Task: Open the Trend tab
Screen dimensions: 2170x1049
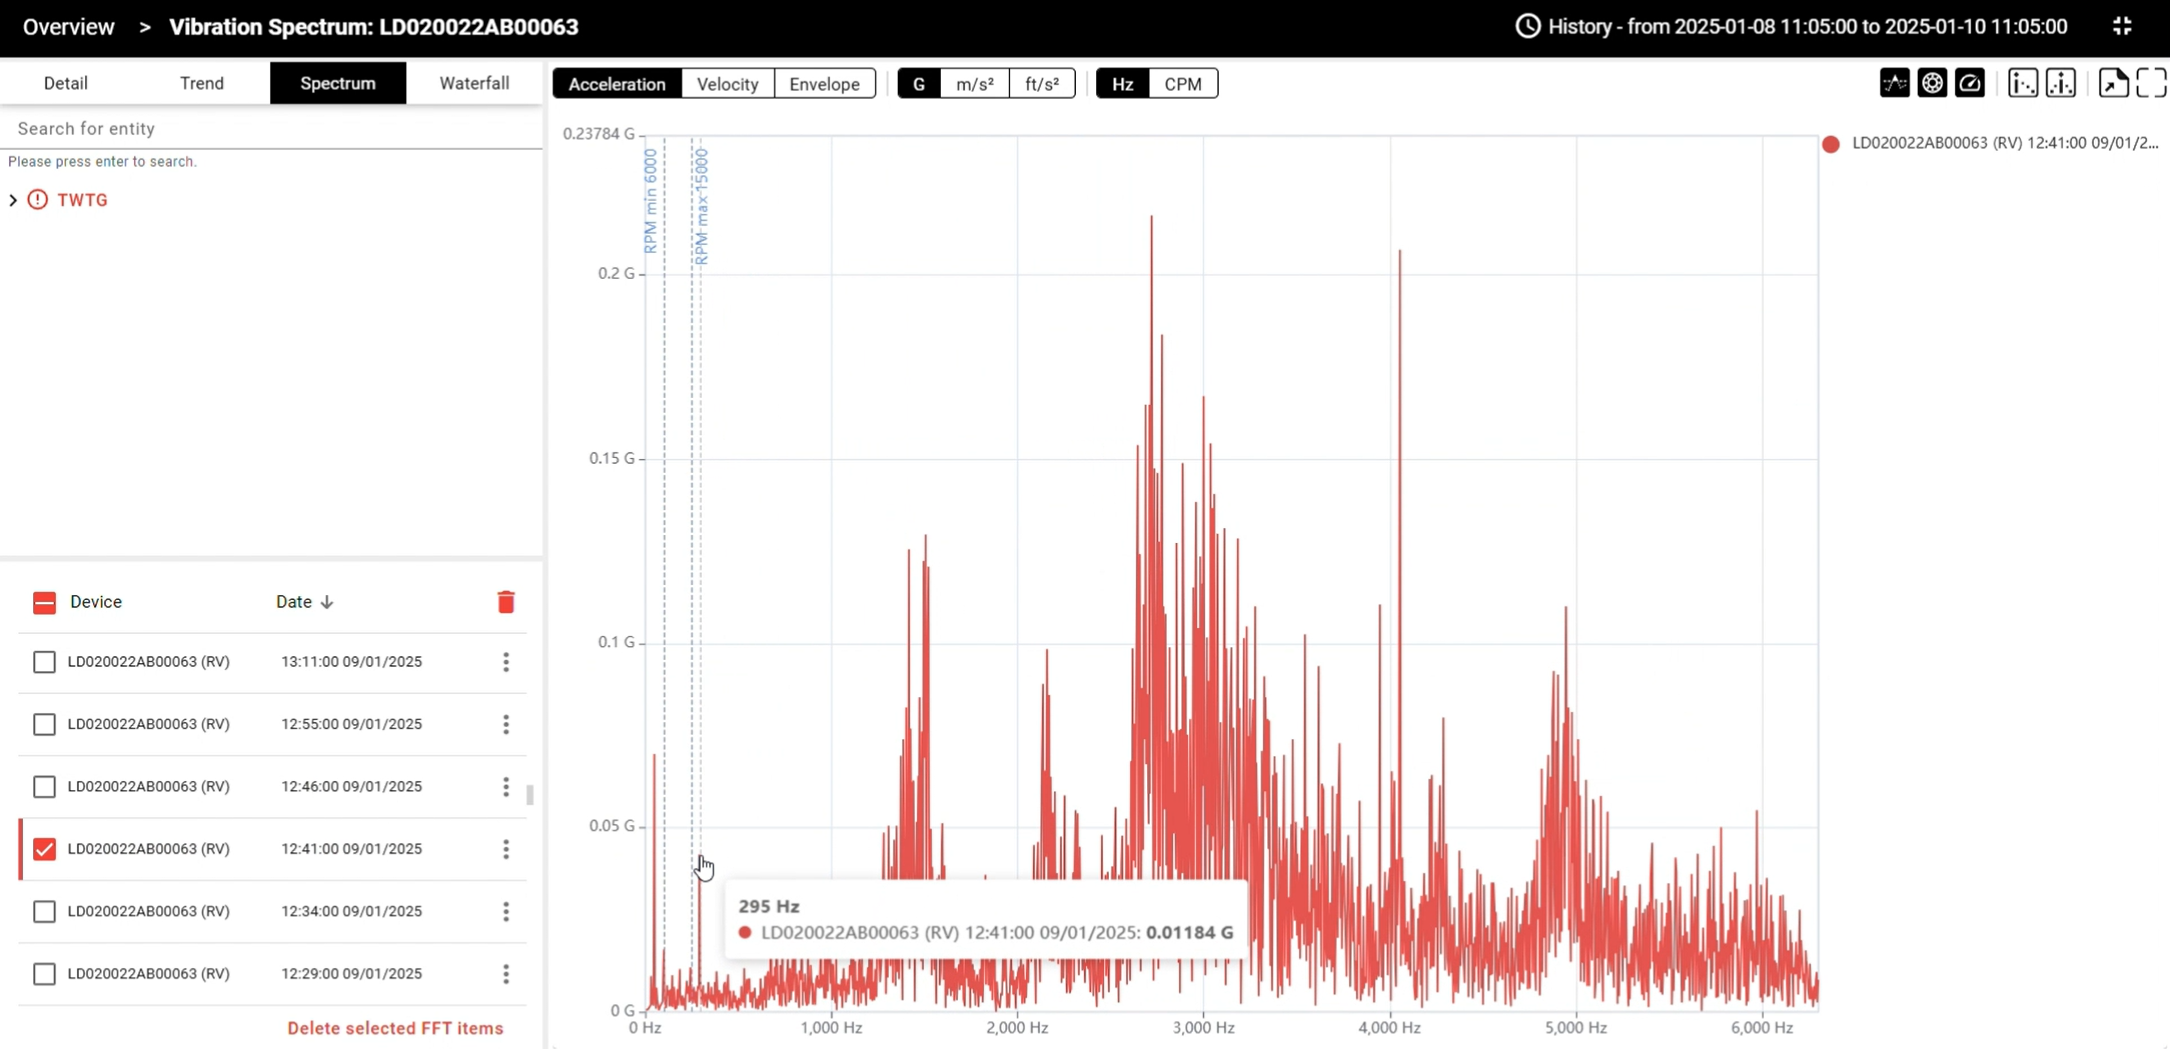Action: [202, 83]
